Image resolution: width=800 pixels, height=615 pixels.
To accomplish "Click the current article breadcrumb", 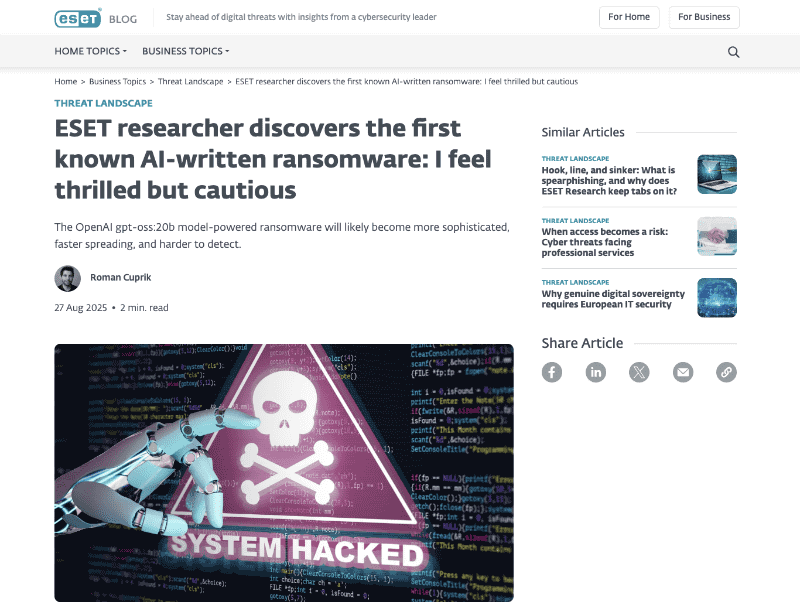I will (x=406, y=82).
